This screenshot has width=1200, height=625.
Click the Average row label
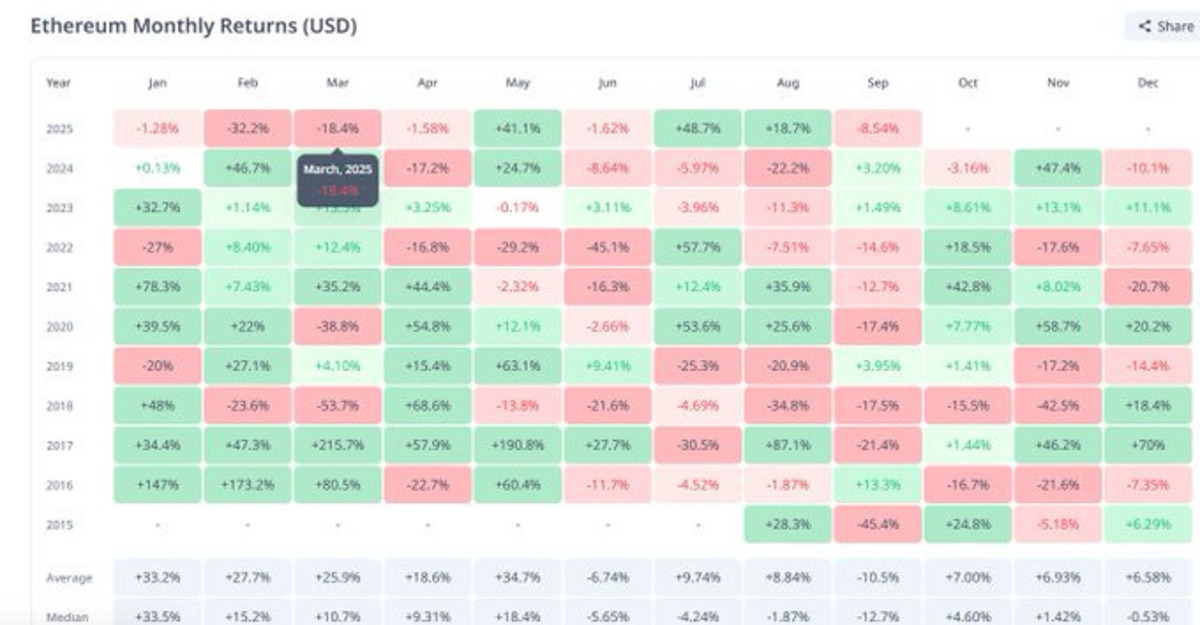69,578
